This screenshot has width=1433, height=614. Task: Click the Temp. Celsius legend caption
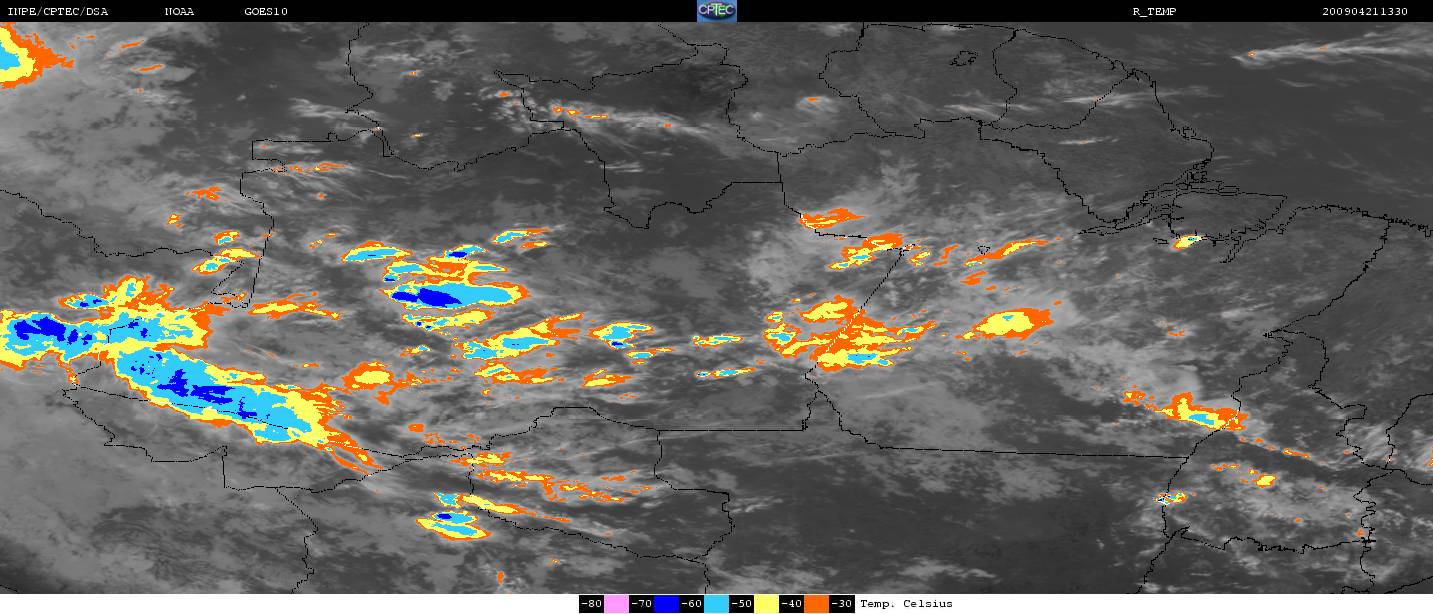click(x=906, y=604)
